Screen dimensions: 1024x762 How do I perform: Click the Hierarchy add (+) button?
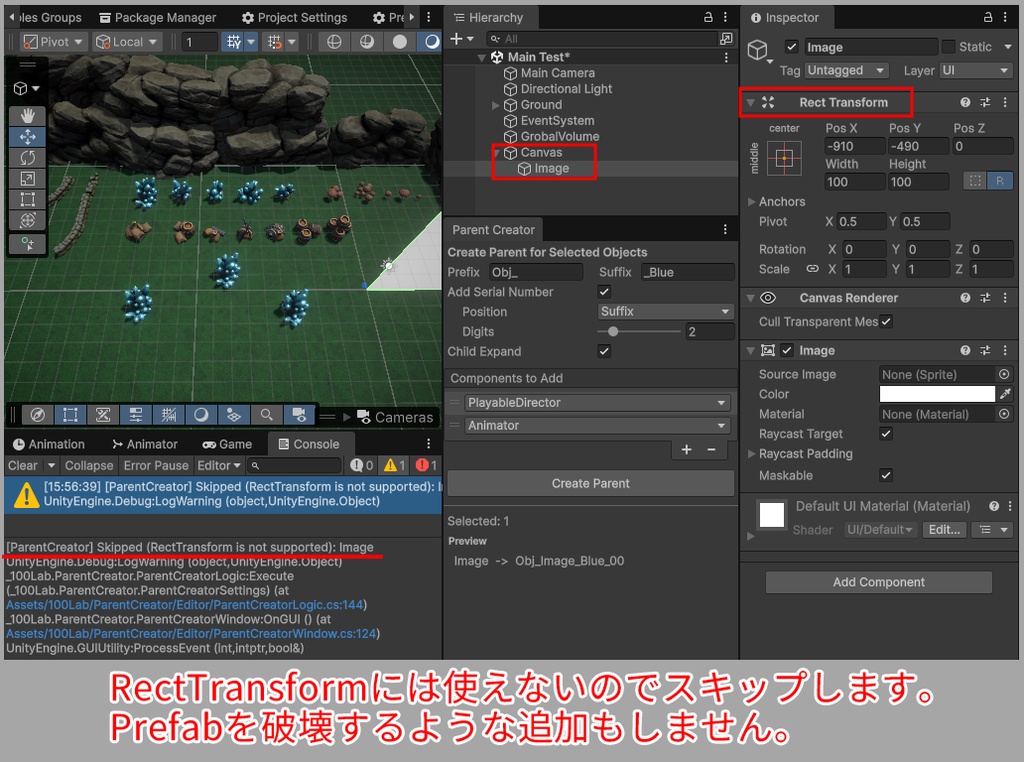(x=457, y=39)
